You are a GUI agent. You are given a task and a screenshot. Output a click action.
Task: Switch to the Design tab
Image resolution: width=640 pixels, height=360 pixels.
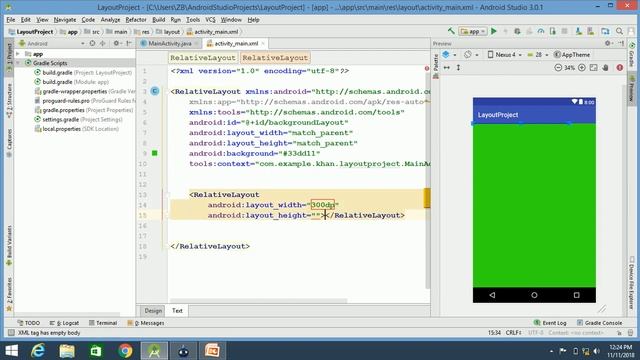153,311
